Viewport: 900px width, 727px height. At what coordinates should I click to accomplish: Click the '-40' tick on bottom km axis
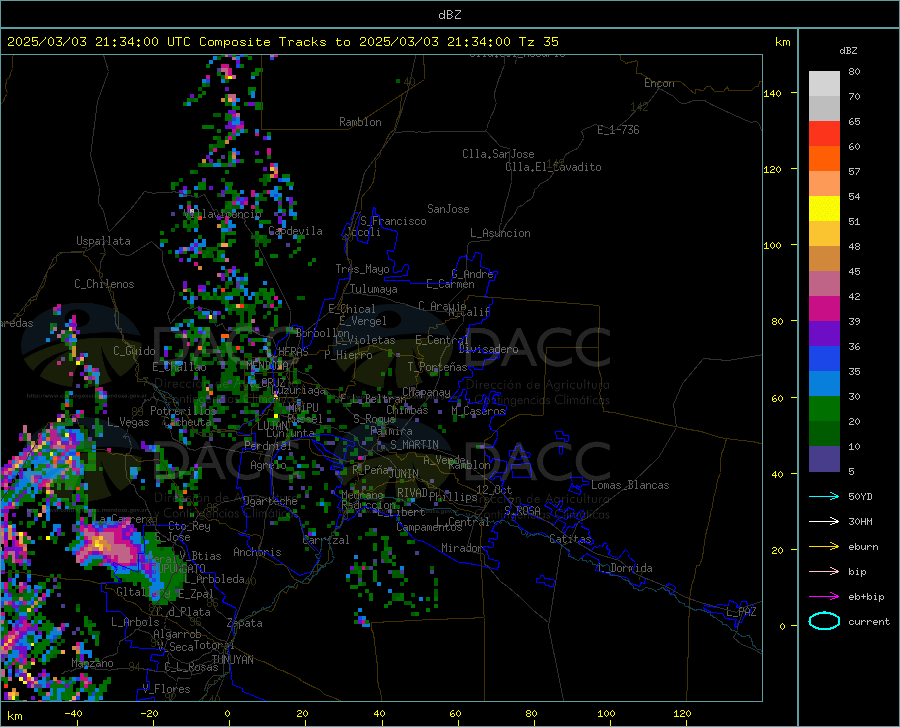point(73,713)
